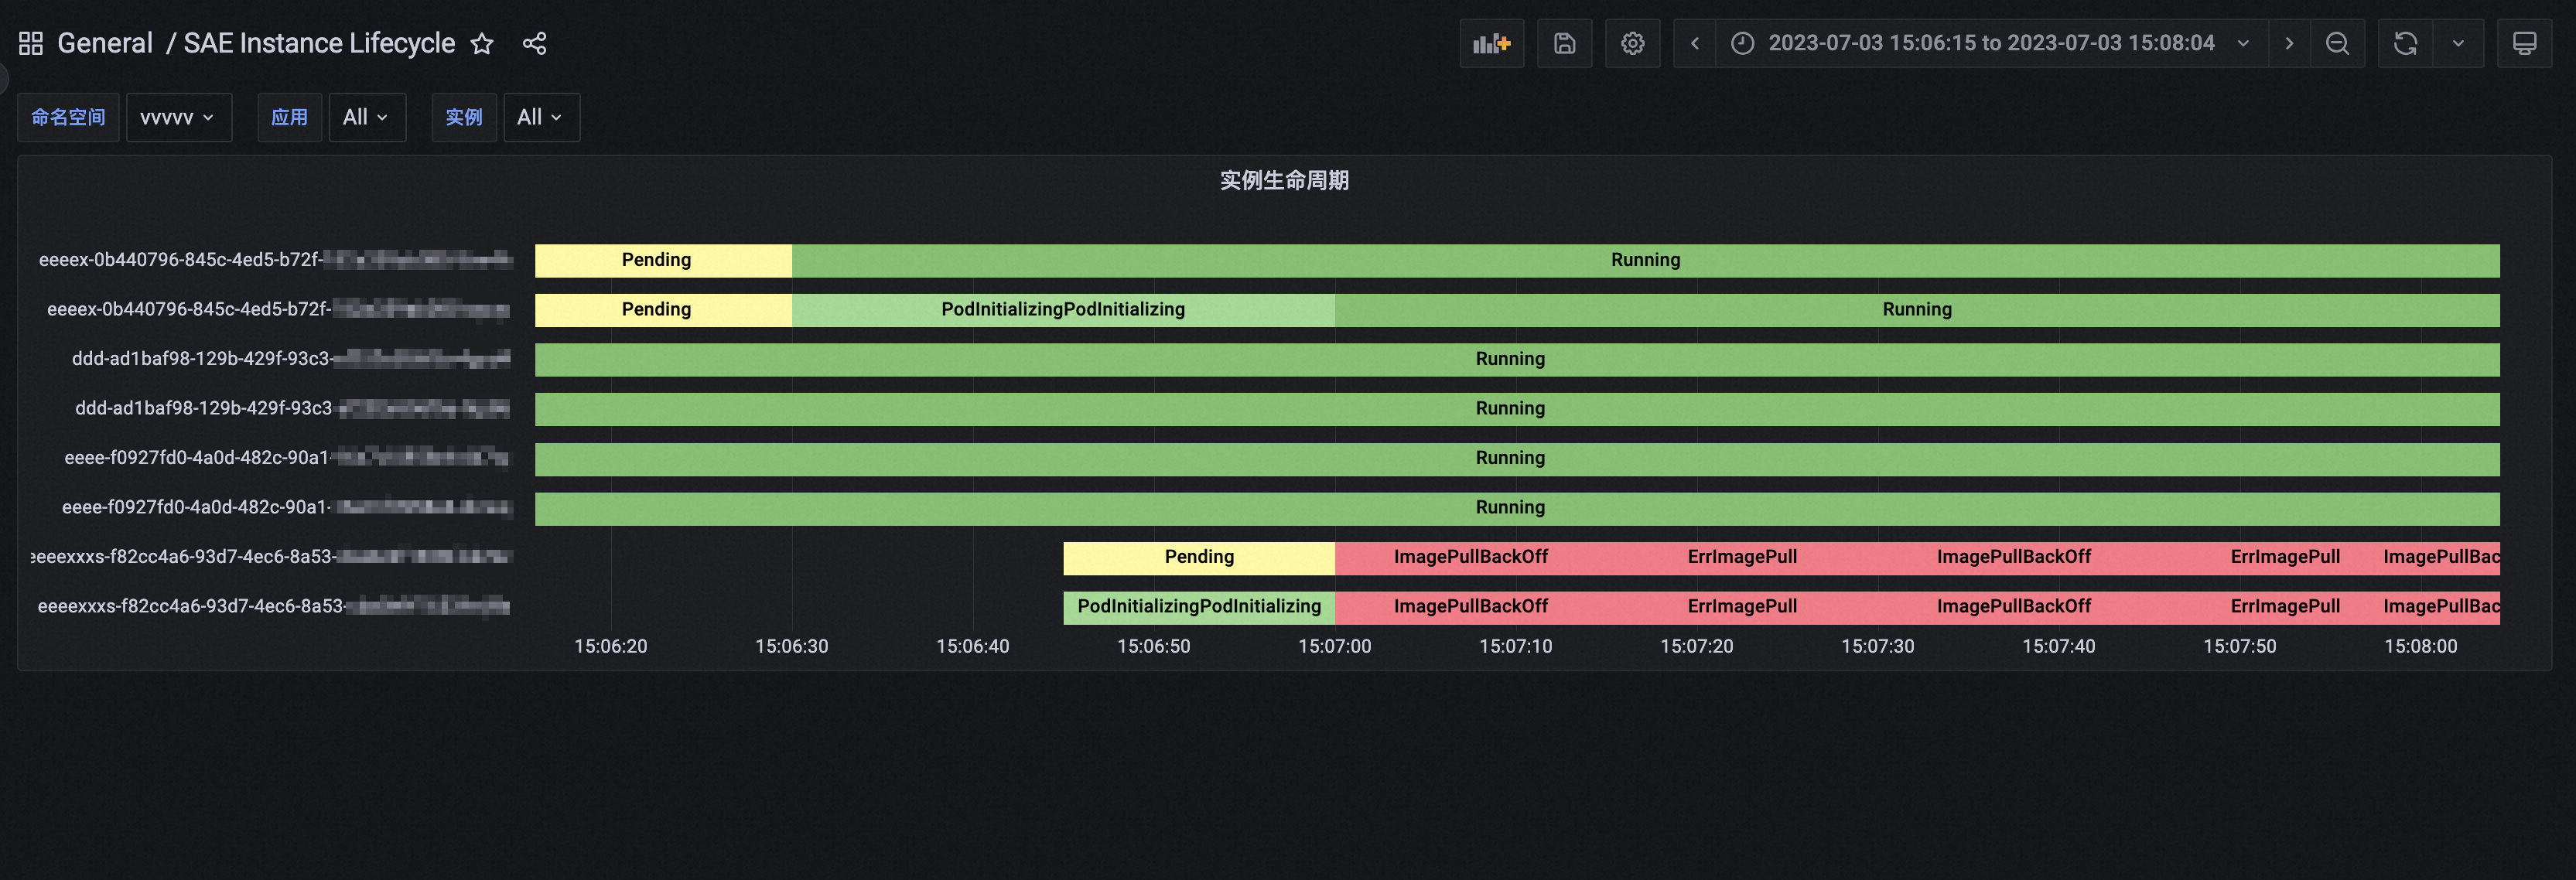Click the Pending segment of the first row
The height and width of the screenshot is (880, 2576).
(x=663, y=260)
